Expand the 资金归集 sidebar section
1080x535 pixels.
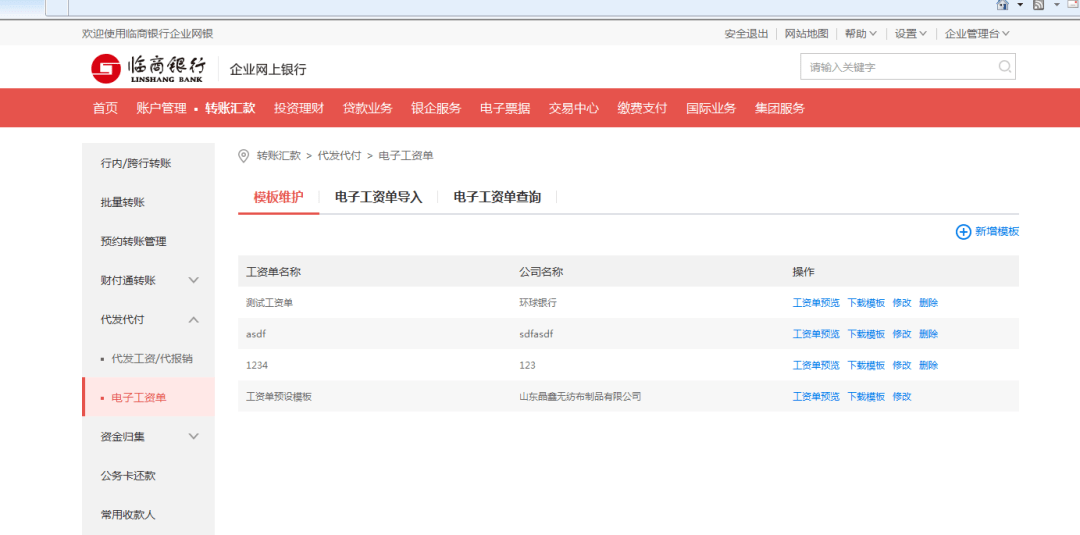click(x=194, y=436)
